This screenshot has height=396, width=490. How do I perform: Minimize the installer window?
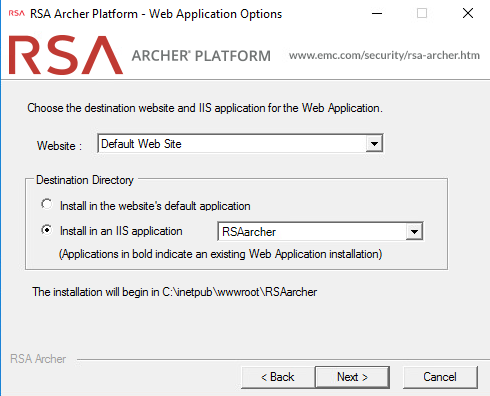tap(377, 13)
